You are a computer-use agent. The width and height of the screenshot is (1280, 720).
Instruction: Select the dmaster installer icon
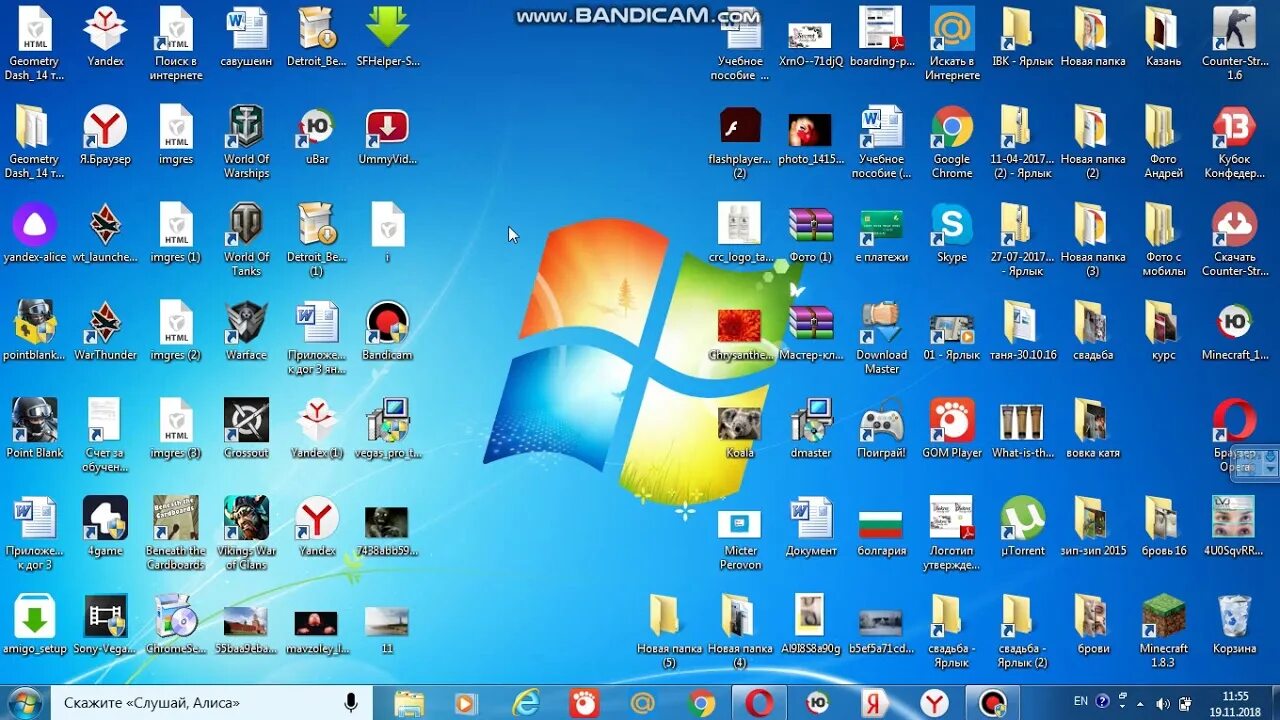click(x=811, y=429)
